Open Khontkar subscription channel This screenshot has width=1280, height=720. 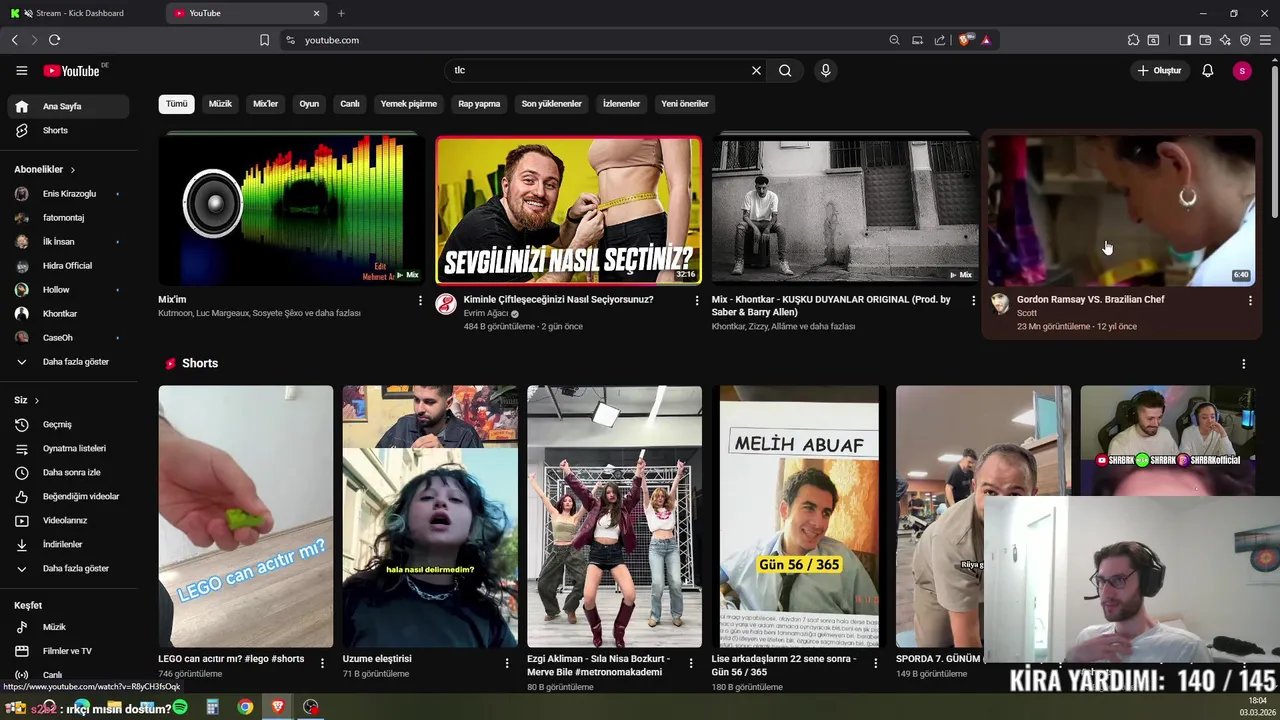[x=68, y=314]
